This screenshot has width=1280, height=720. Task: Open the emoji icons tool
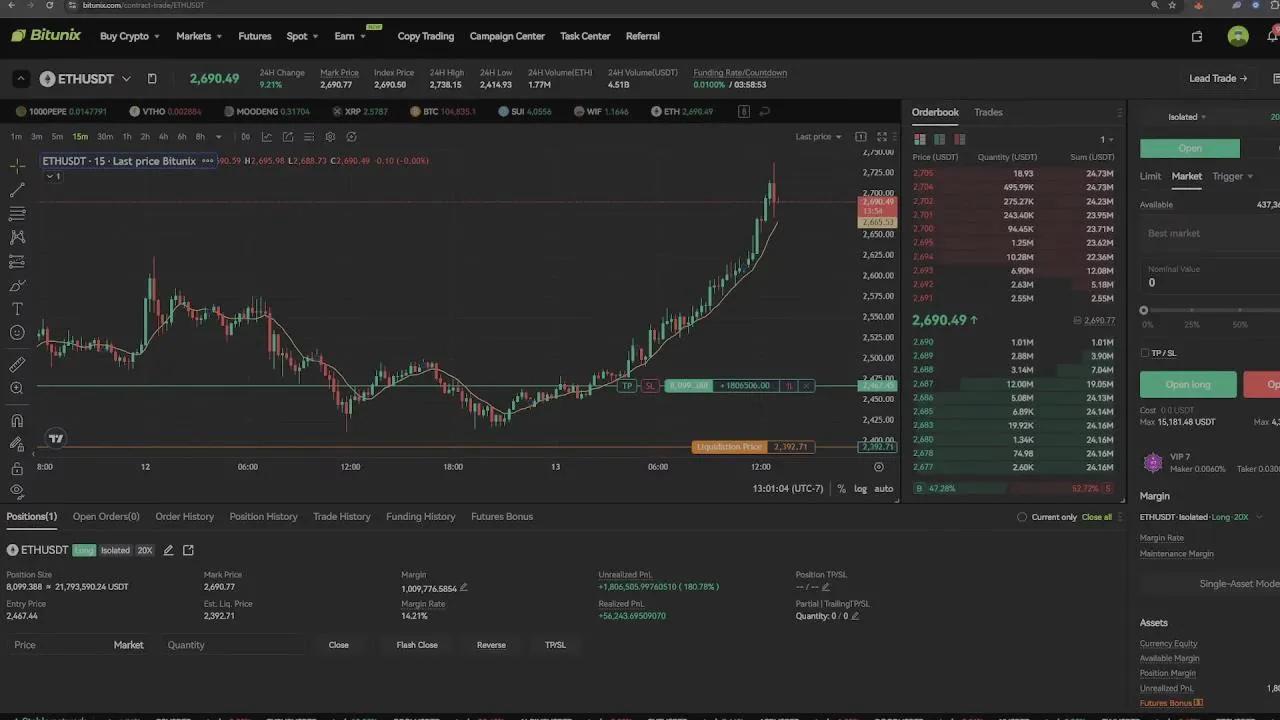point(17,333)
